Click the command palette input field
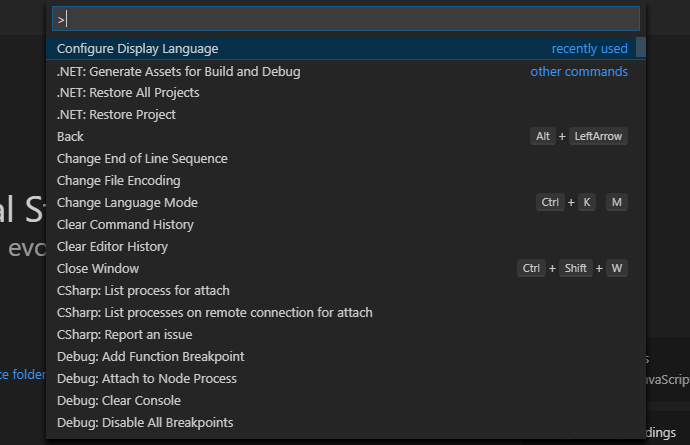The width and height of the screenshot is (690, 445). coord(346,19)
